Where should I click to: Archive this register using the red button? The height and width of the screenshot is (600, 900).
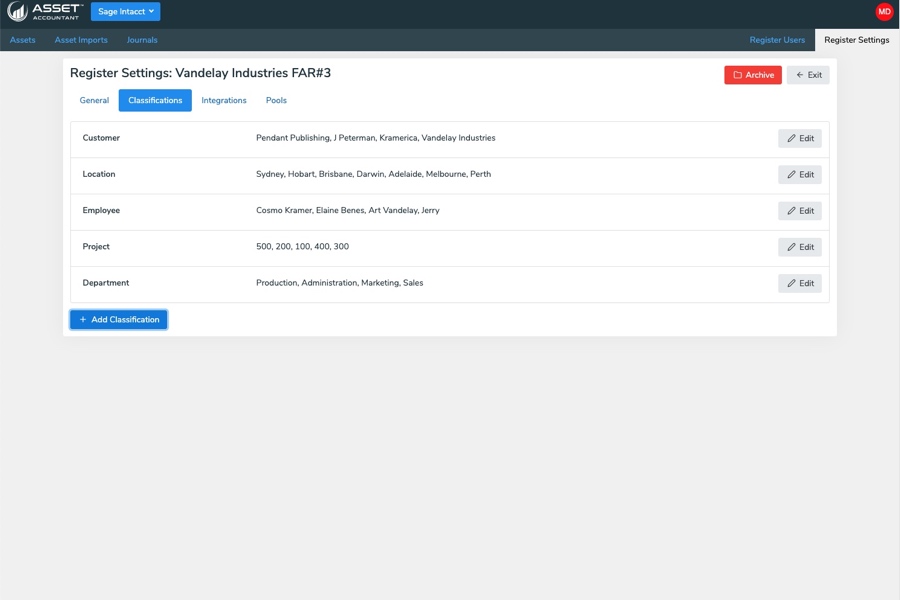pos(752,75)
